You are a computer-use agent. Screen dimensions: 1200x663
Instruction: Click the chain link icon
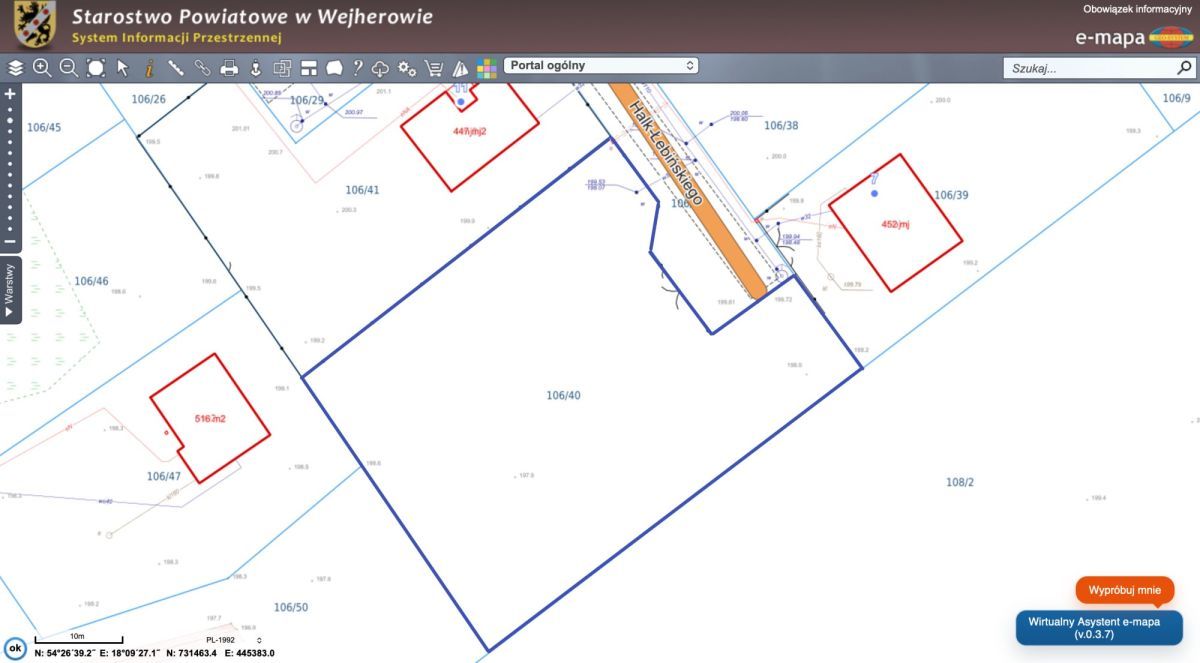[x=202, y=68]
